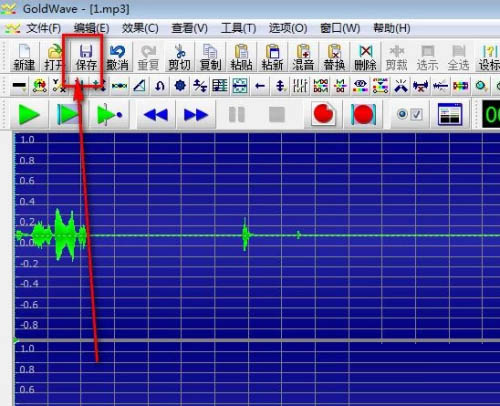Viewport: 500px width, 406px height.
Task: Click the 混音 (Mix) toolbar icon
Action: [x=303, y=57]
